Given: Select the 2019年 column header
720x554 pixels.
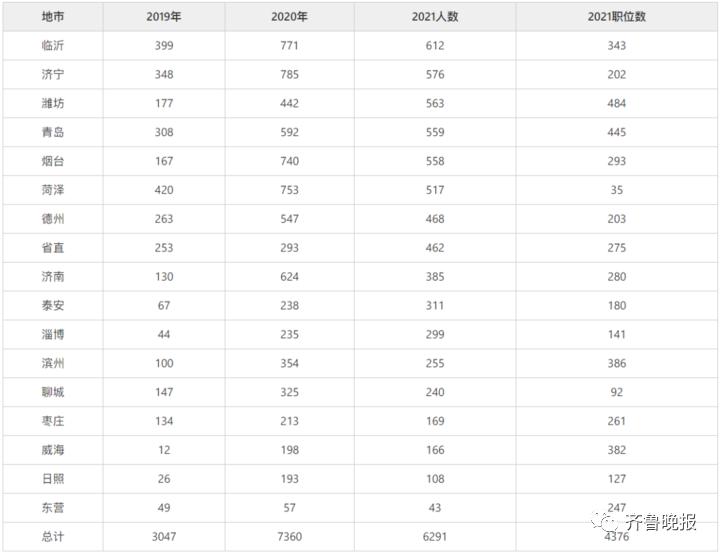Looking at the screenshot, I should (x=164, y=17).
